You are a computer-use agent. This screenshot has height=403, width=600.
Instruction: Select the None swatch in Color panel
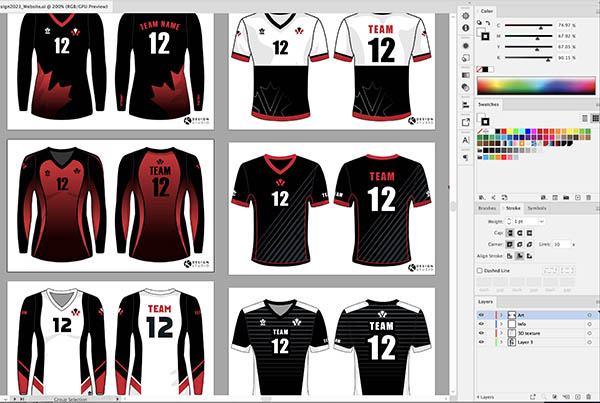[481, 68]
